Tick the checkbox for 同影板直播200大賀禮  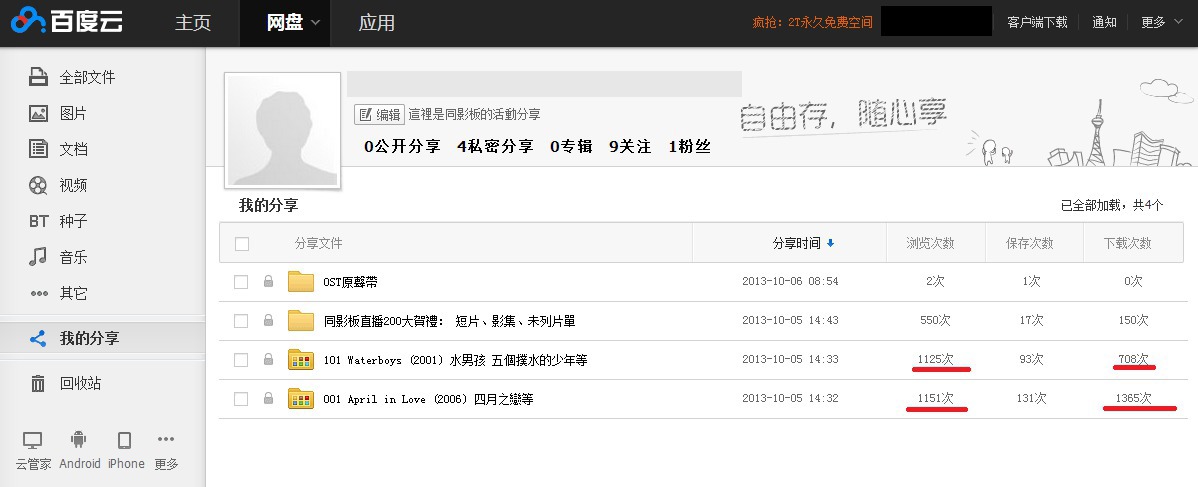[x=241, y=320]
